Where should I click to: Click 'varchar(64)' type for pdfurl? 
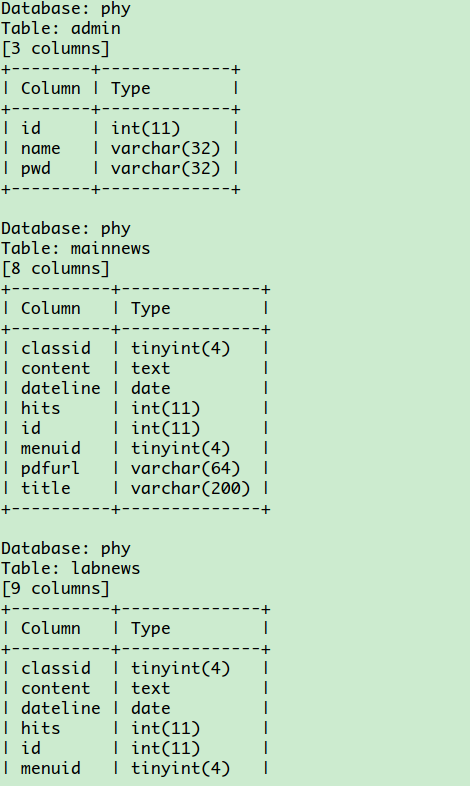click(185, 468)
